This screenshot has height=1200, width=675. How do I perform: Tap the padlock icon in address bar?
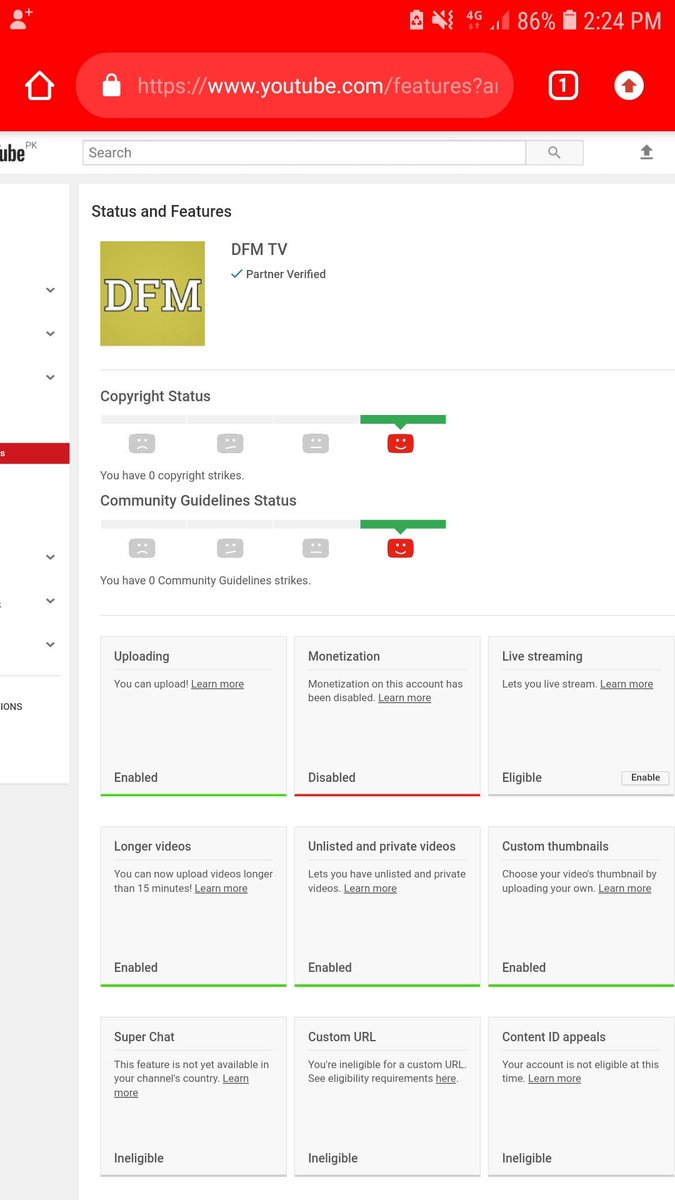click(x=112, y=87)
